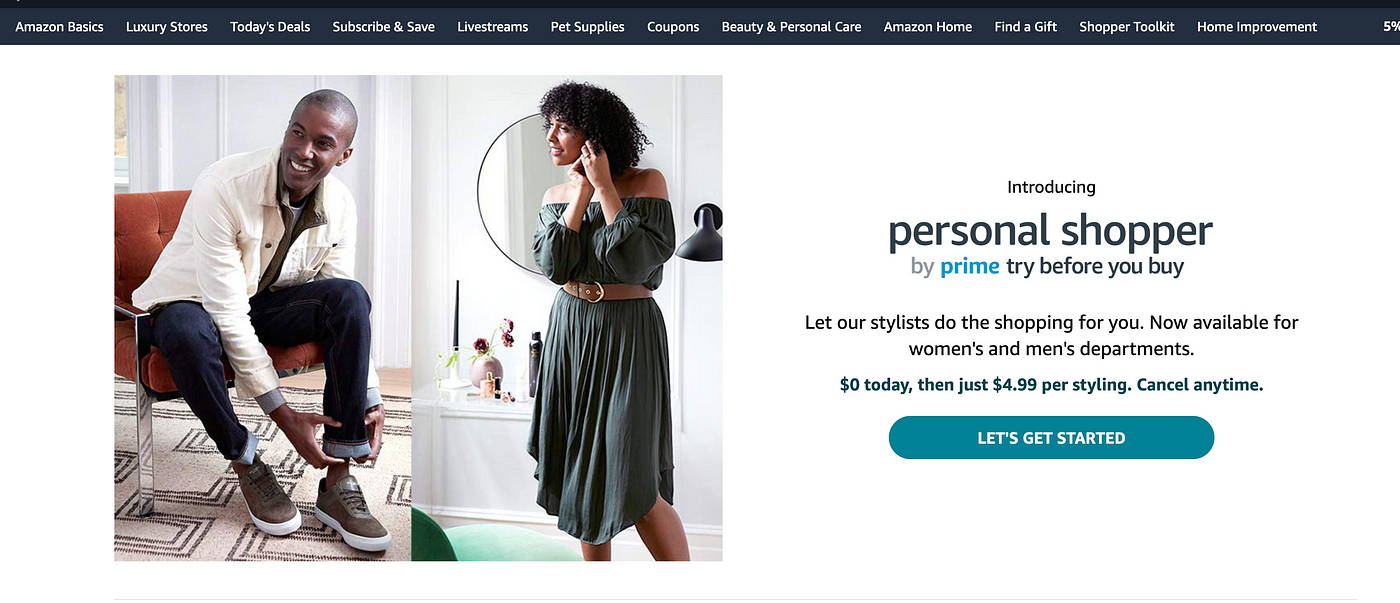Click the personal shopper heading
Image resolution: width=1400 pixels, height=603 pixels.
(x=1050, y=231)
